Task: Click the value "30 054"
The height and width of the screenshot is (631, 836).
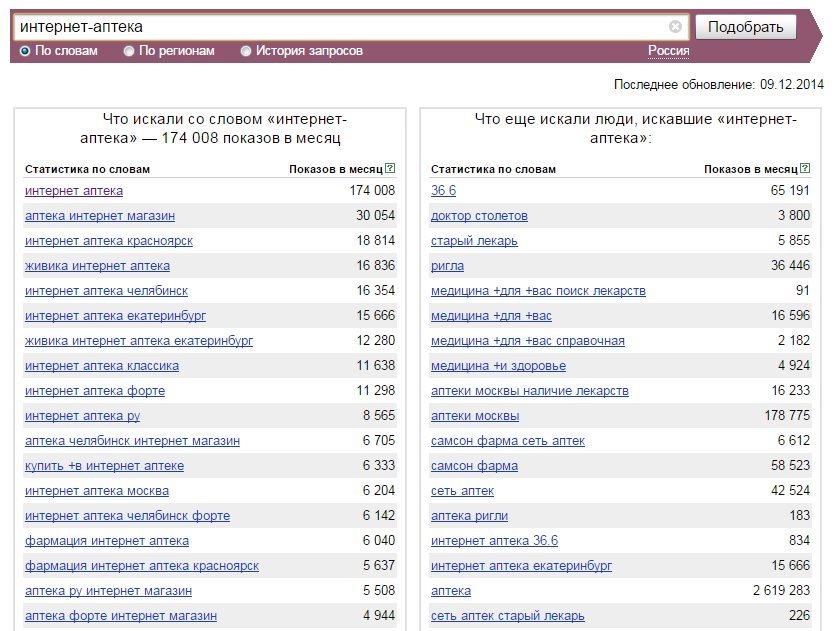Action: 375,215
